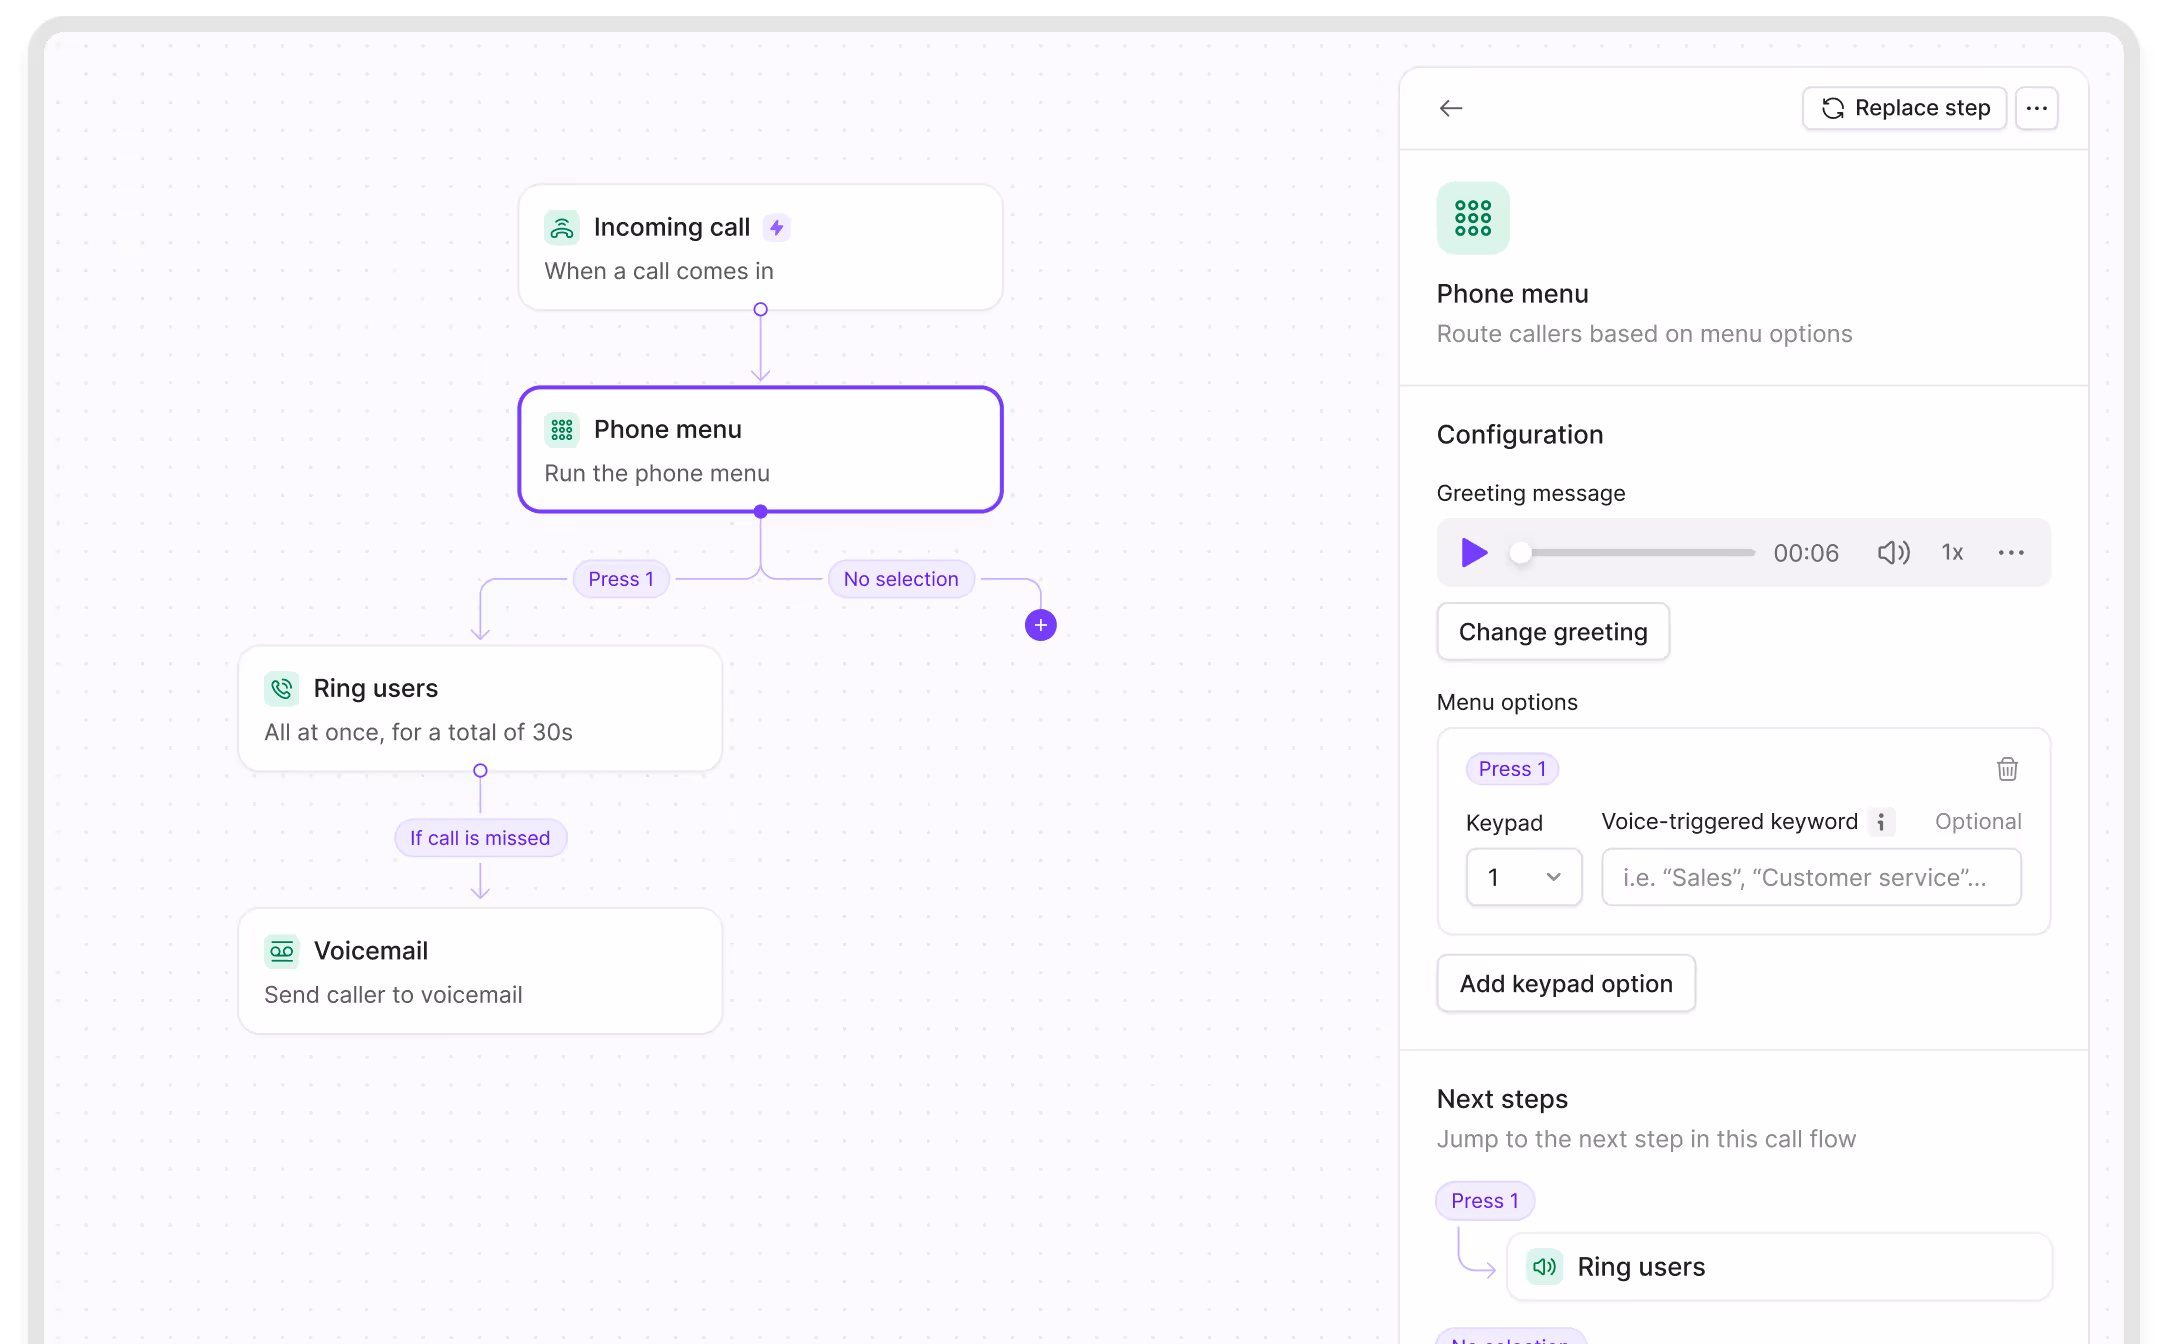Select the Voicemail step node
This screenshot has height=1344, width=2167.
click(x=480, y=971)
